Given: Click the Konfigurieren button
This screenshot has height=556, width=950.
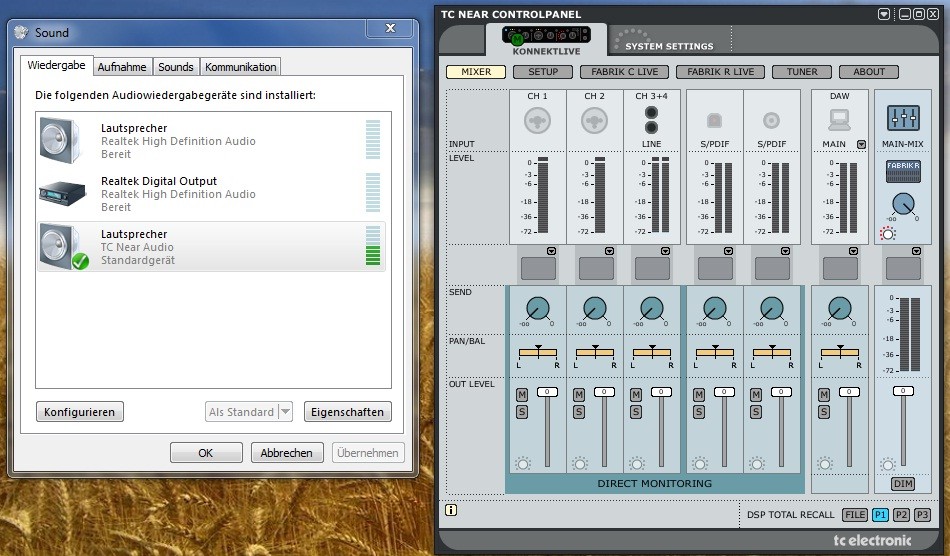Looking at the screenshot, I should point(79,412).
